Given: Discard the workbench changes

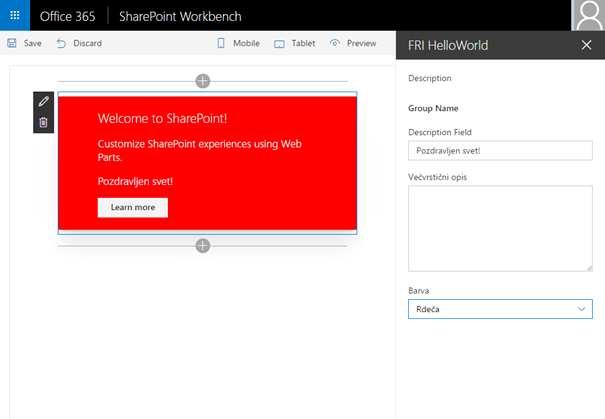Looking at the screenshot, I should [x=79, y=44].
